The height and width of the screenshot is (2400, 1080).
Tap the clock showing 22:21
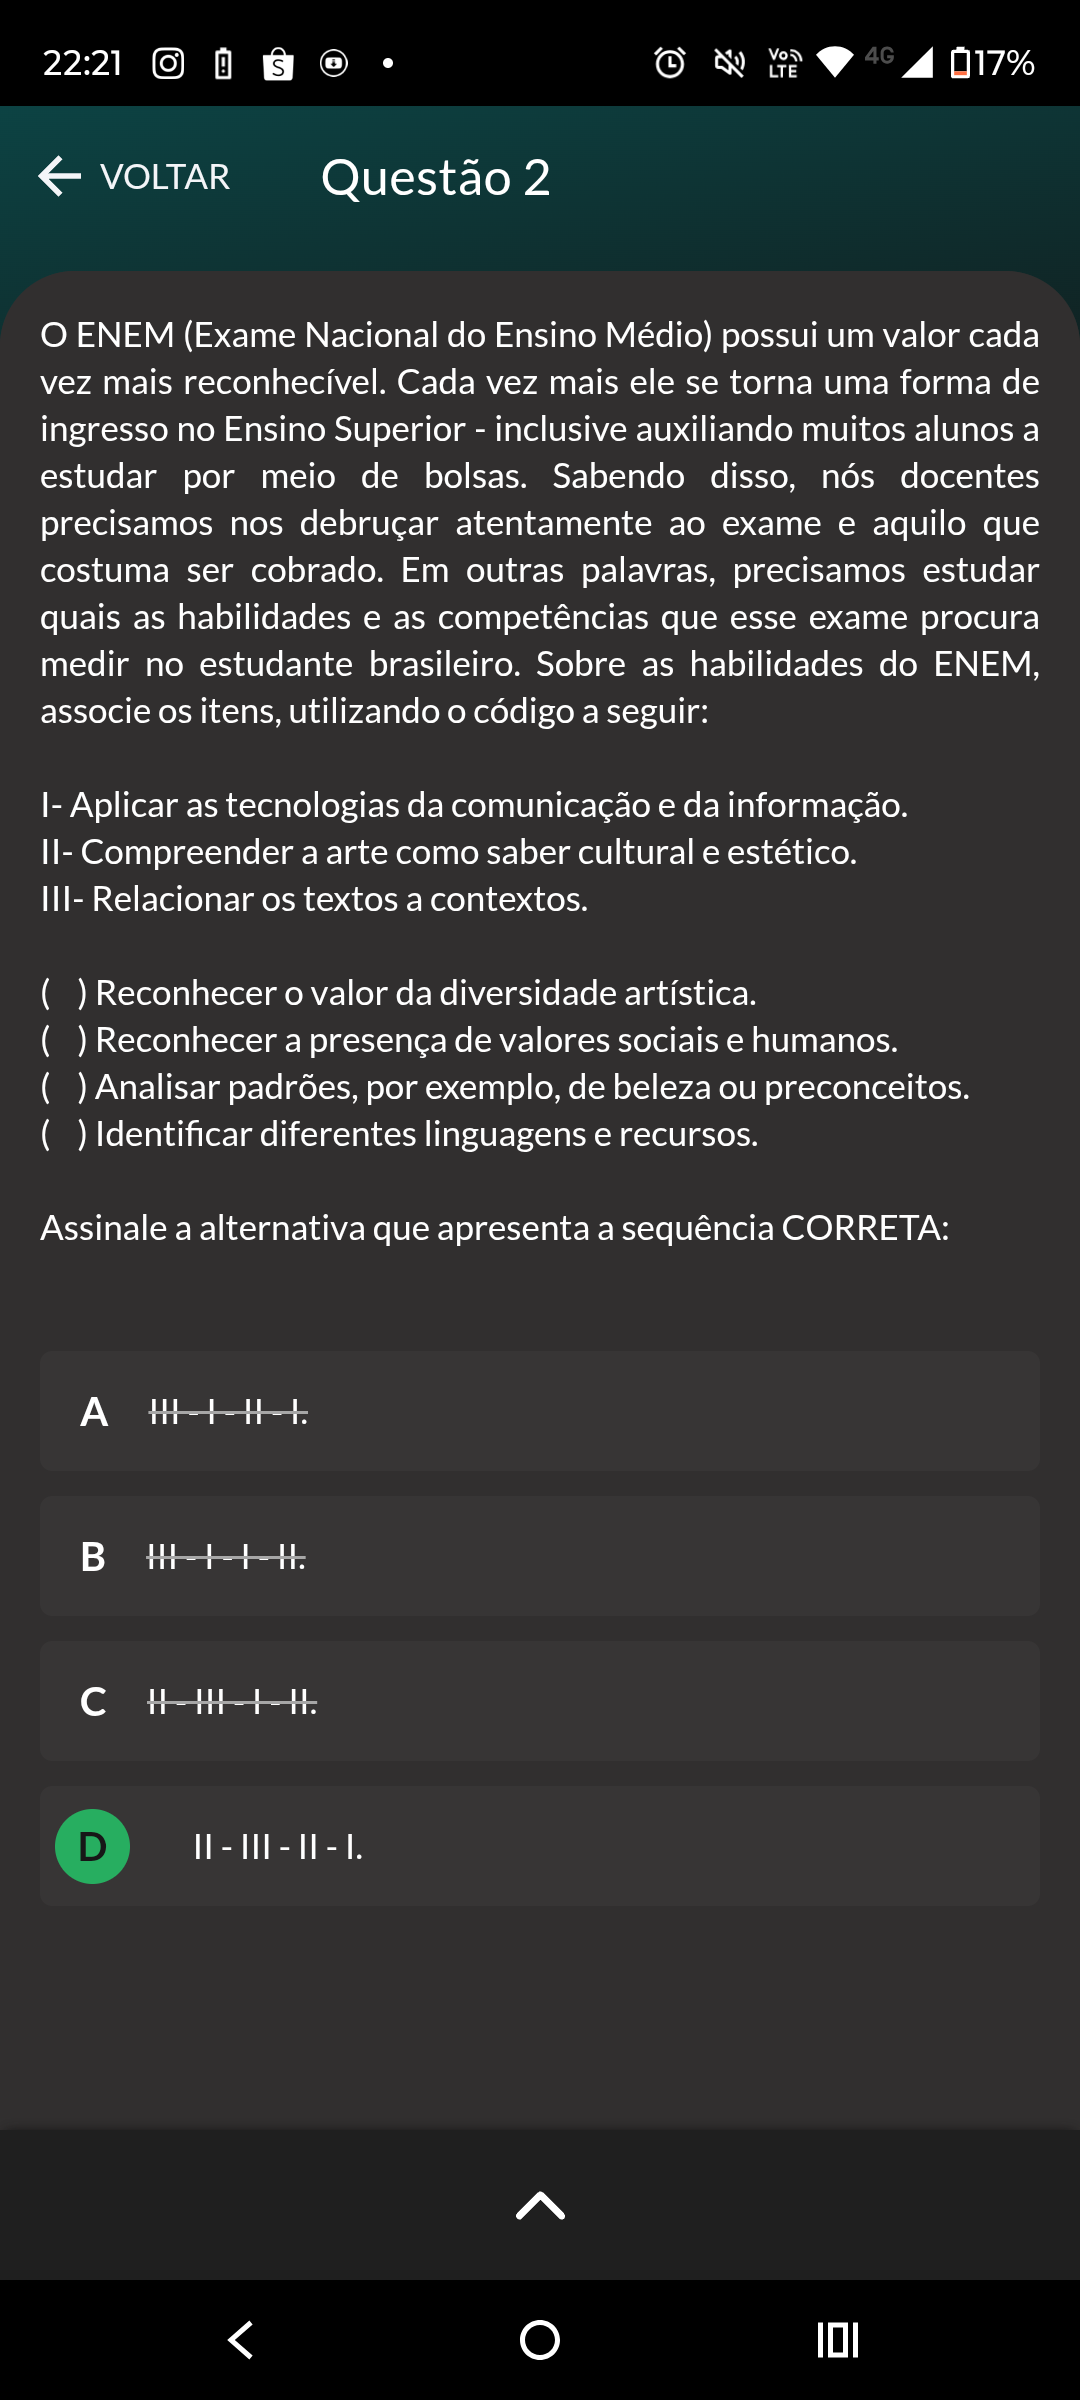[83, 64]
